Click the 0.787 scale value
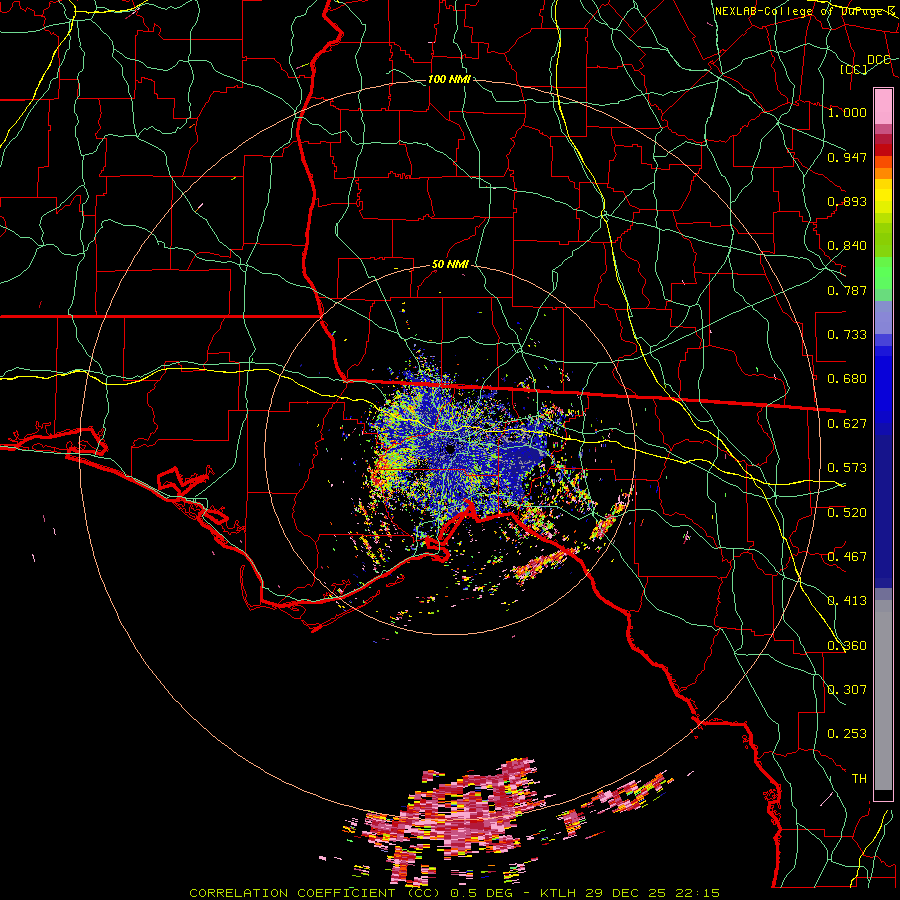900x900 pixels. coord(847,290)
